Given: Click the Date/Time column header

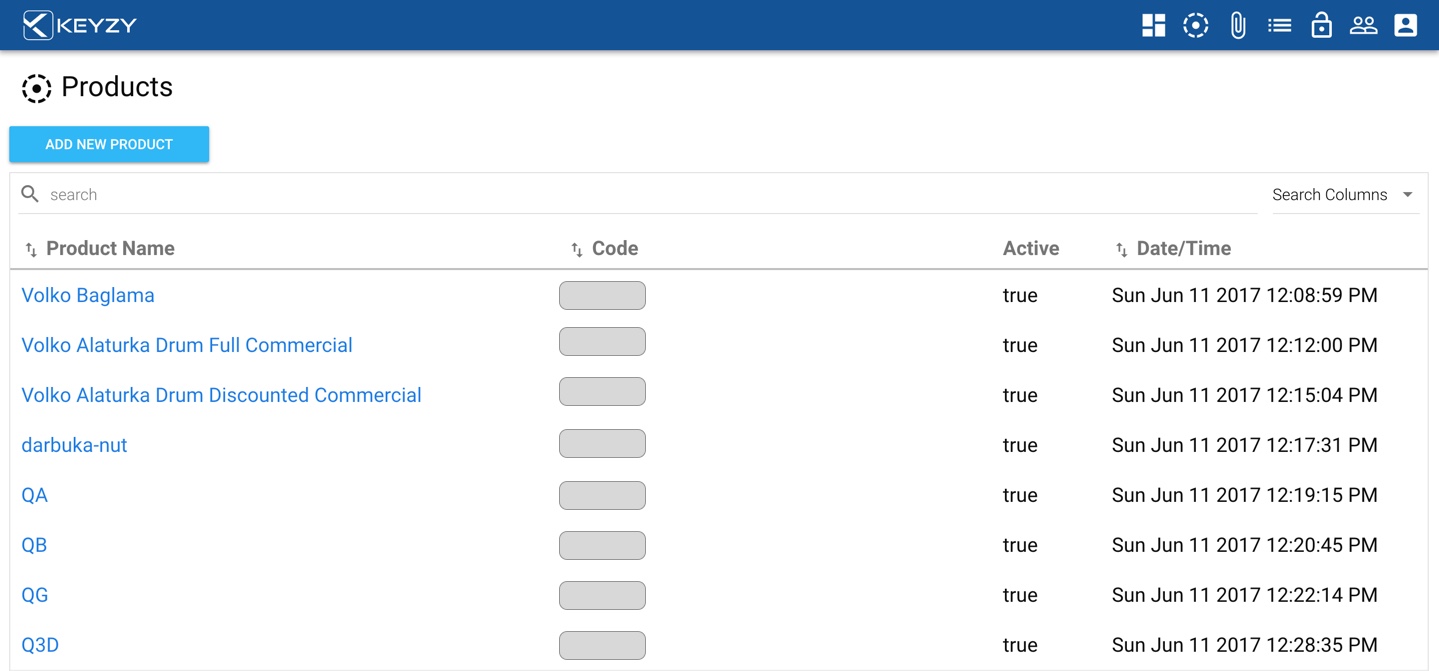Looking at the screenshot, I should pyautogui.click(x=1184, y=249).
